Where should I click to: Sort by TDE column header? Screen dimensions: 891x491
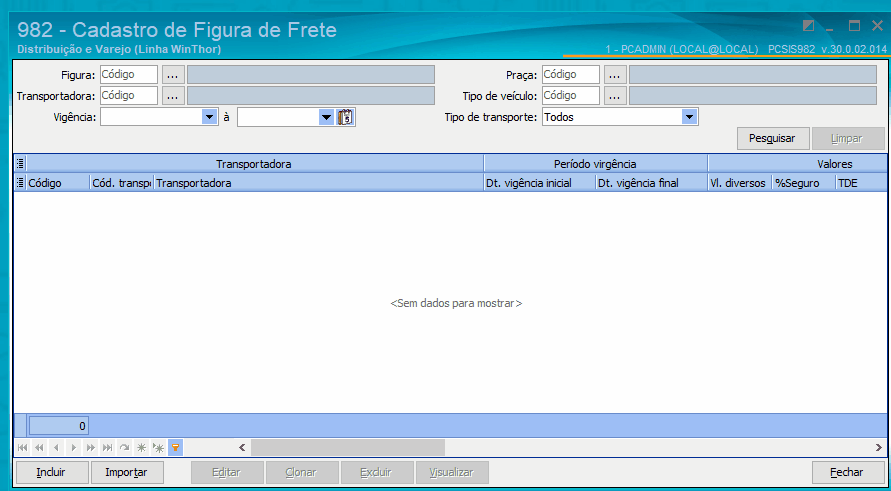[x=860, y=183]
